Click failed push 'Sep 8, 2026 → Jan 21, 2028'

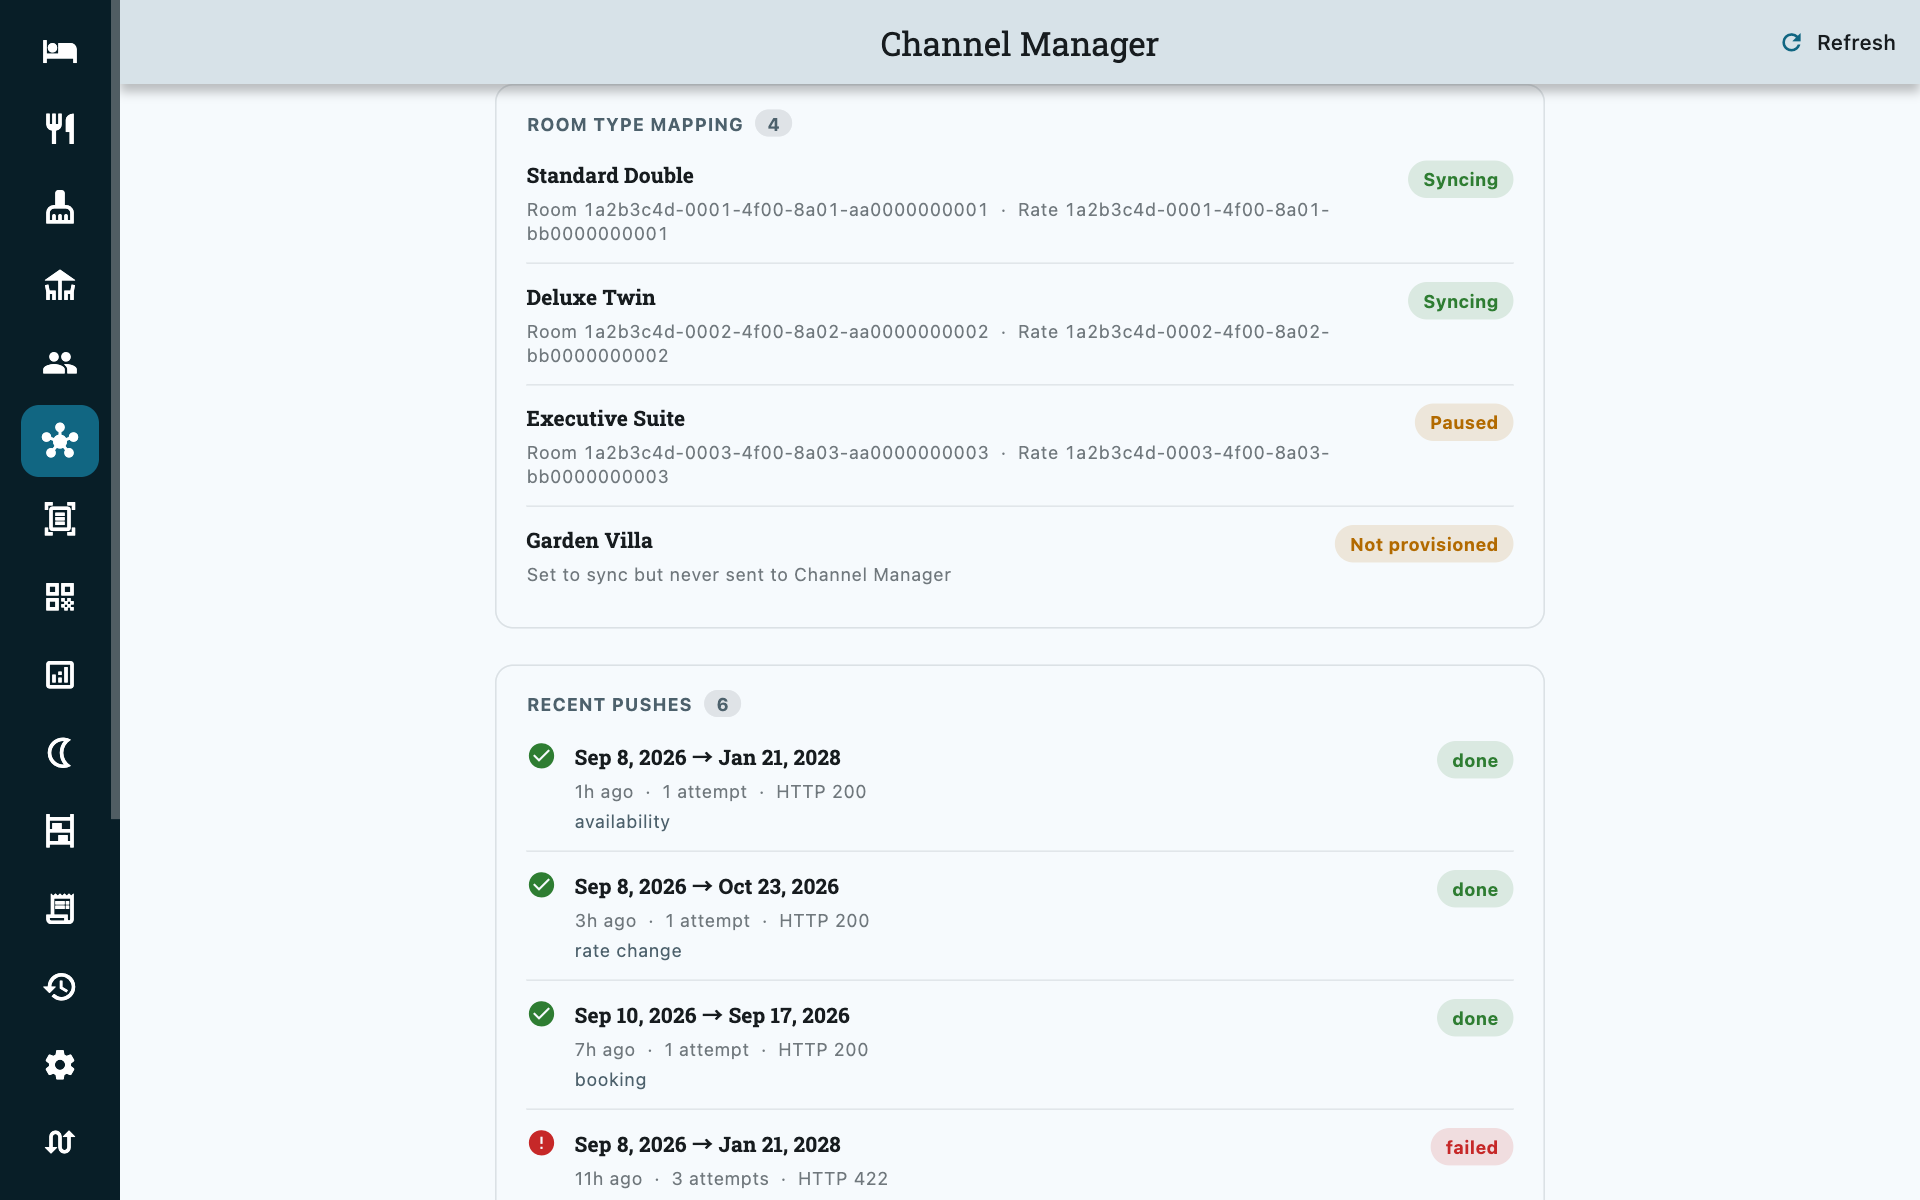(707, 1145)
